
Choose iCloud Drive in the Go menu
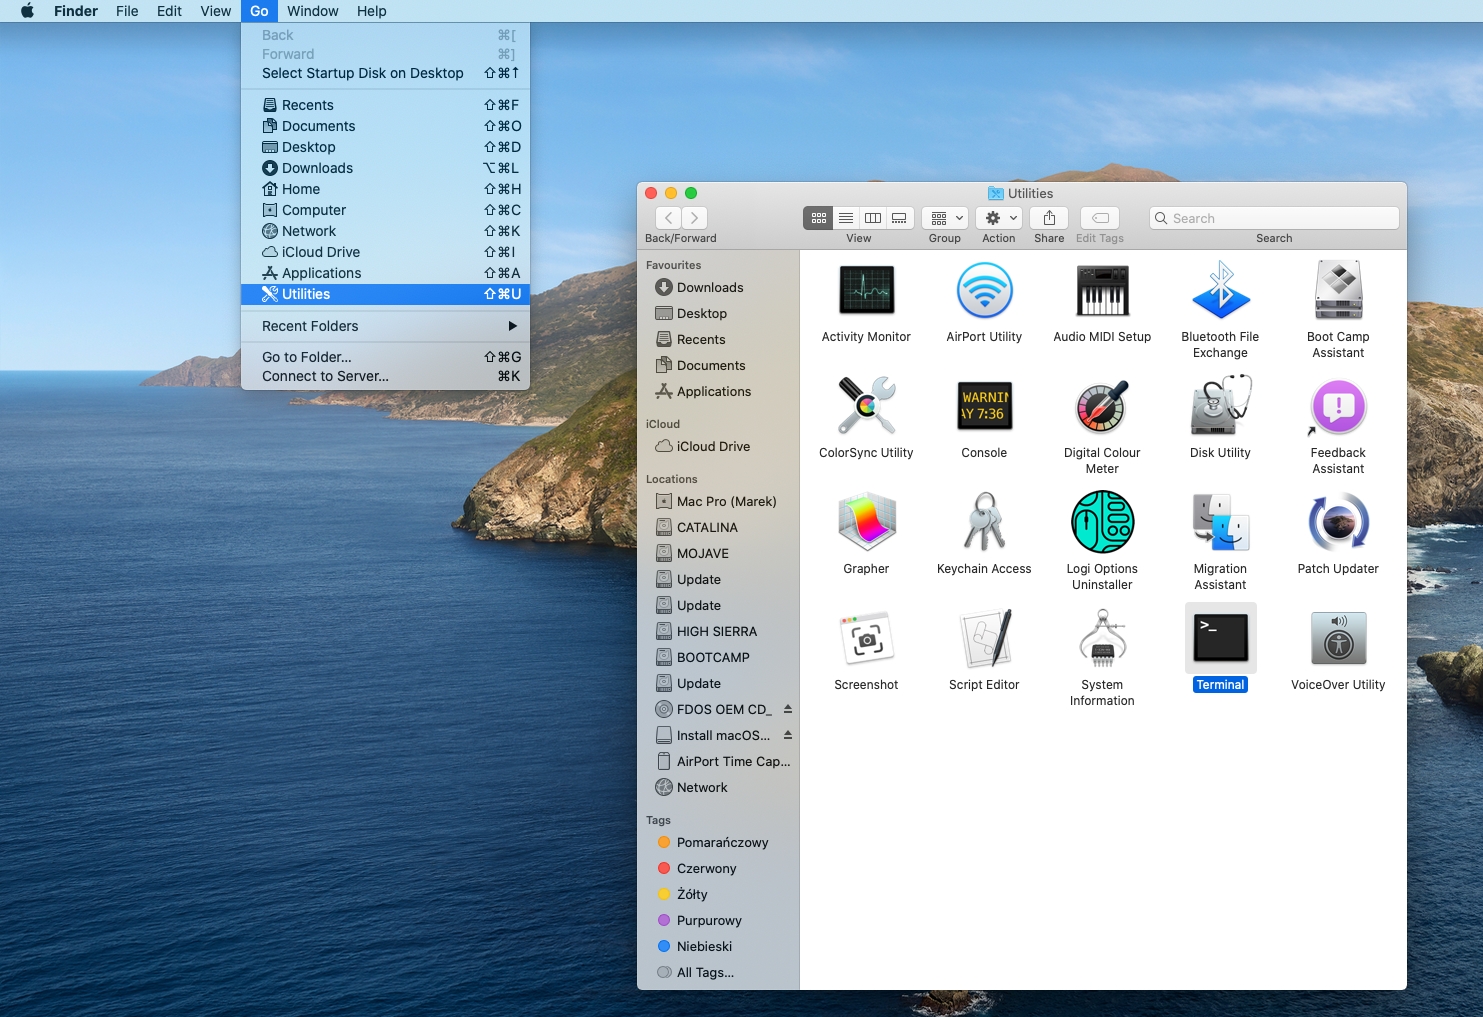tap(385, 252)
